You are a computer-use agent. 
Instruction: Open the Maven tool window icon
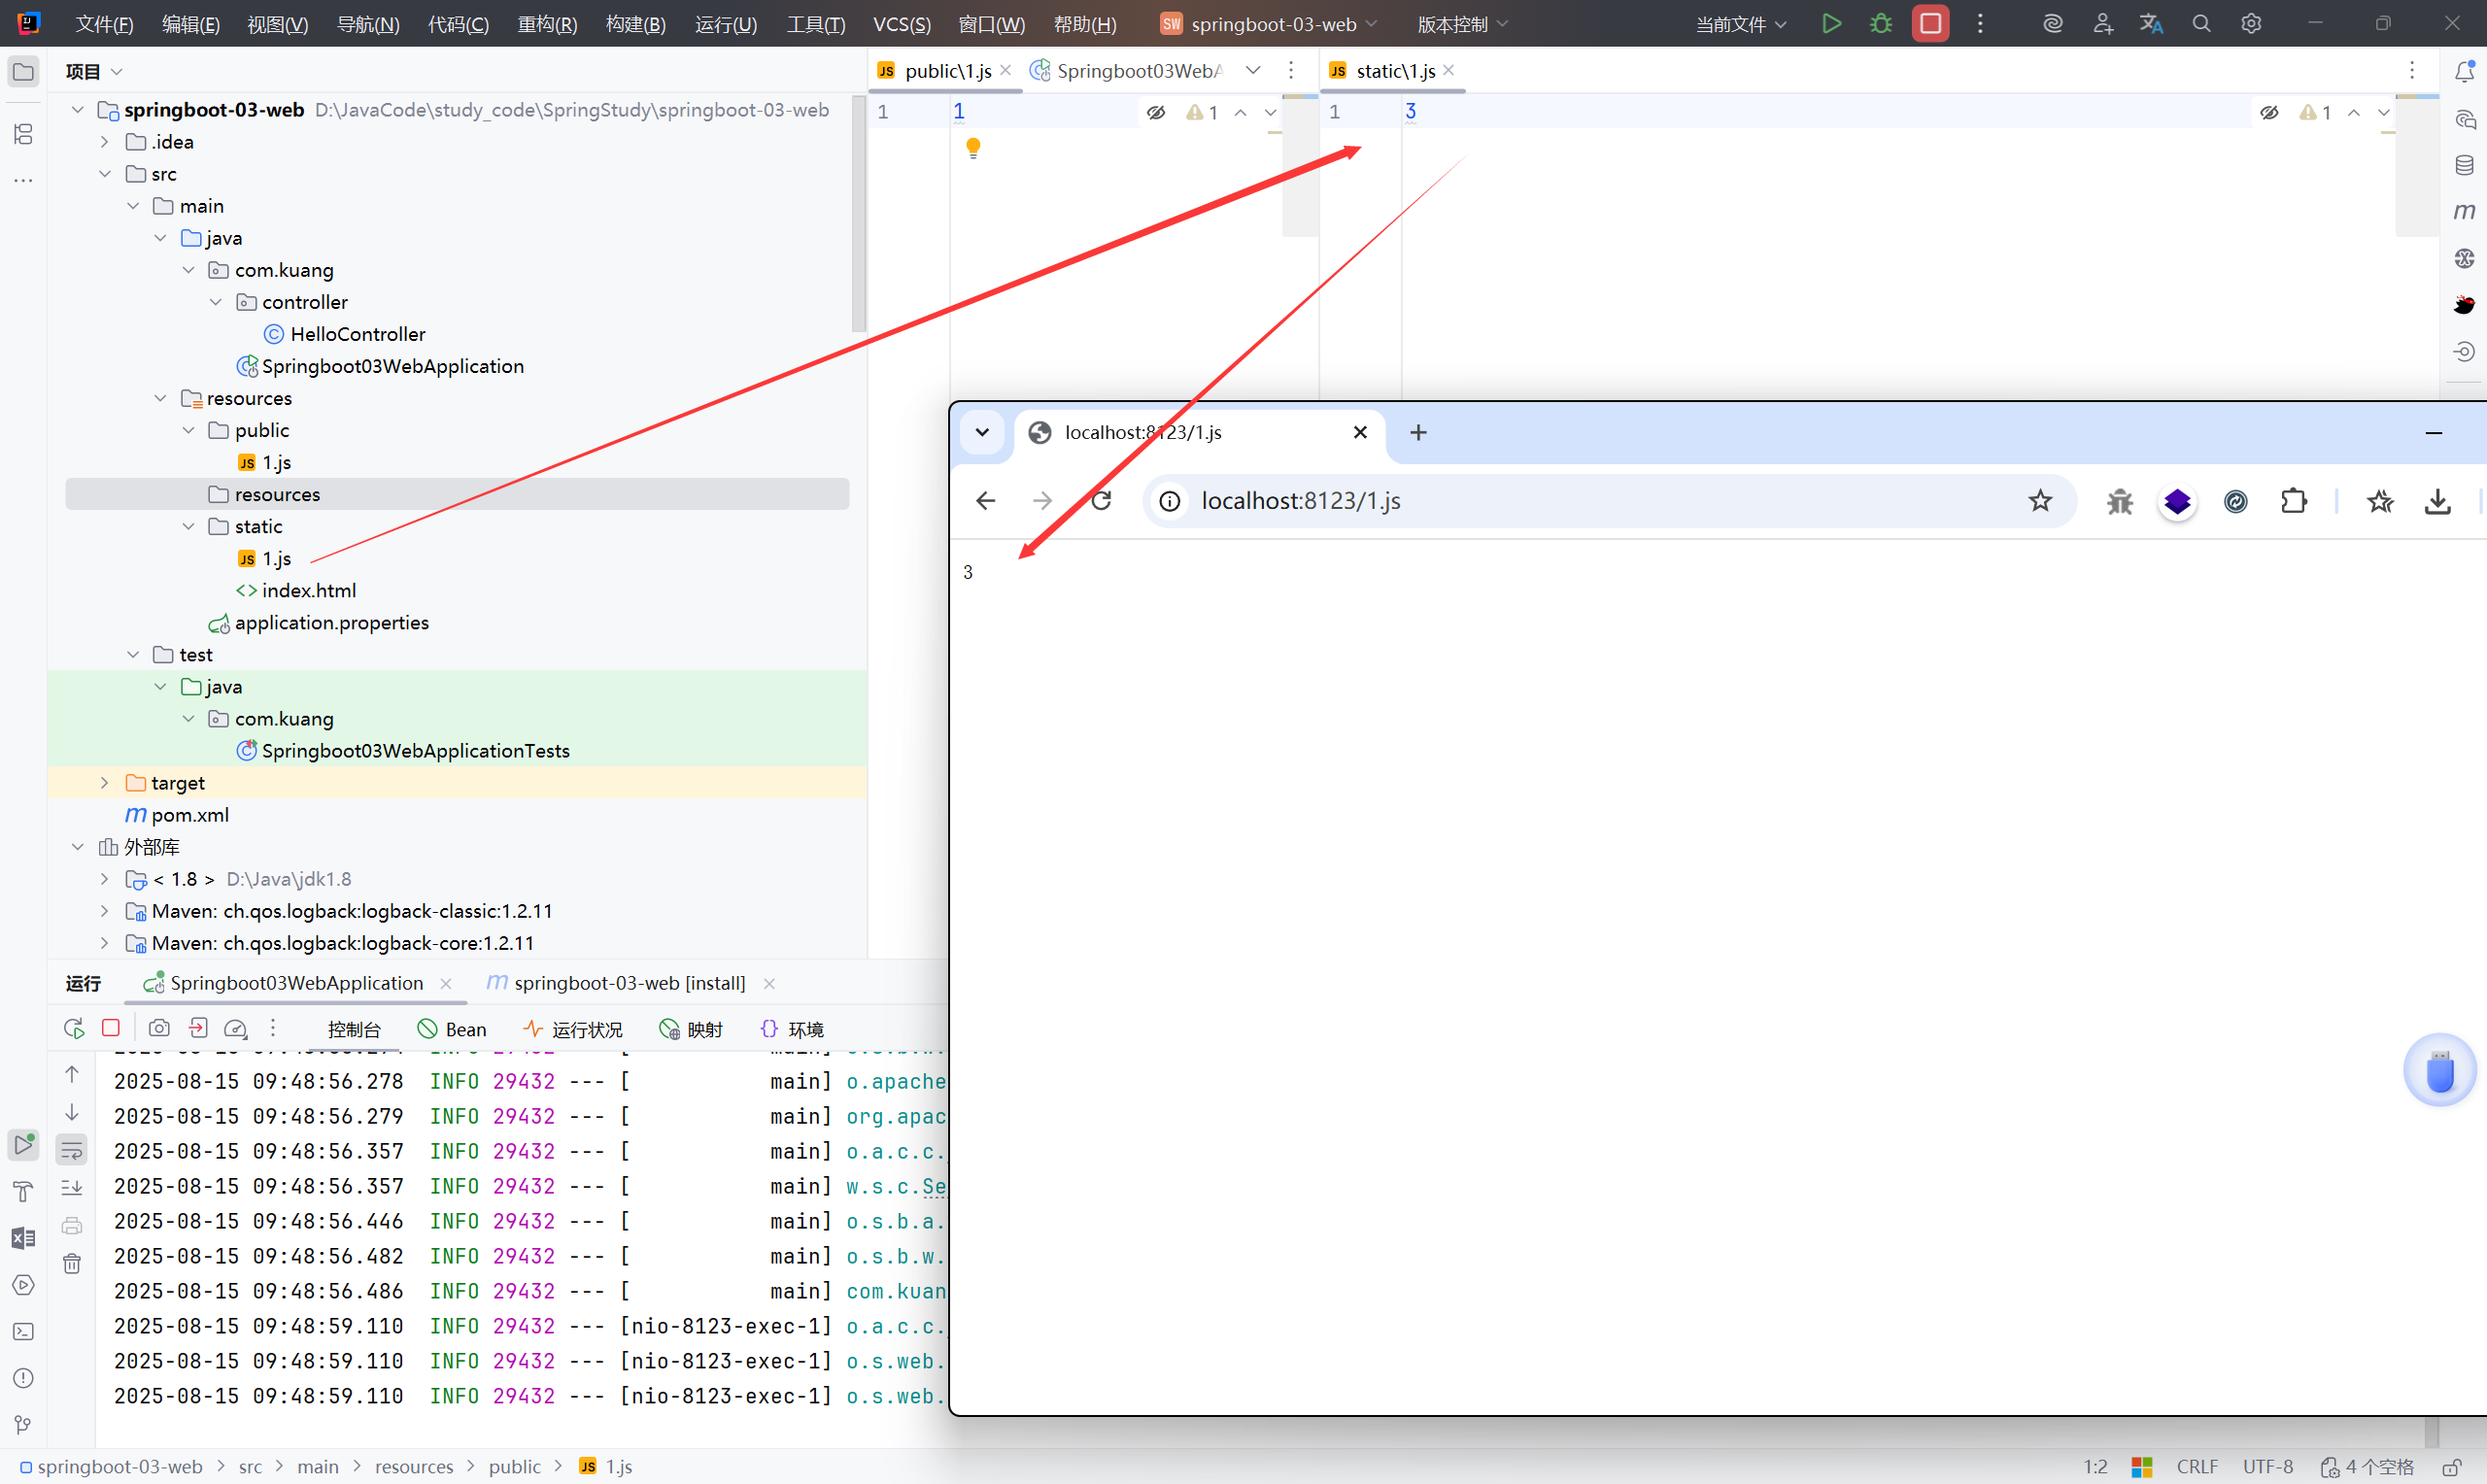(x=2464, y=211)
